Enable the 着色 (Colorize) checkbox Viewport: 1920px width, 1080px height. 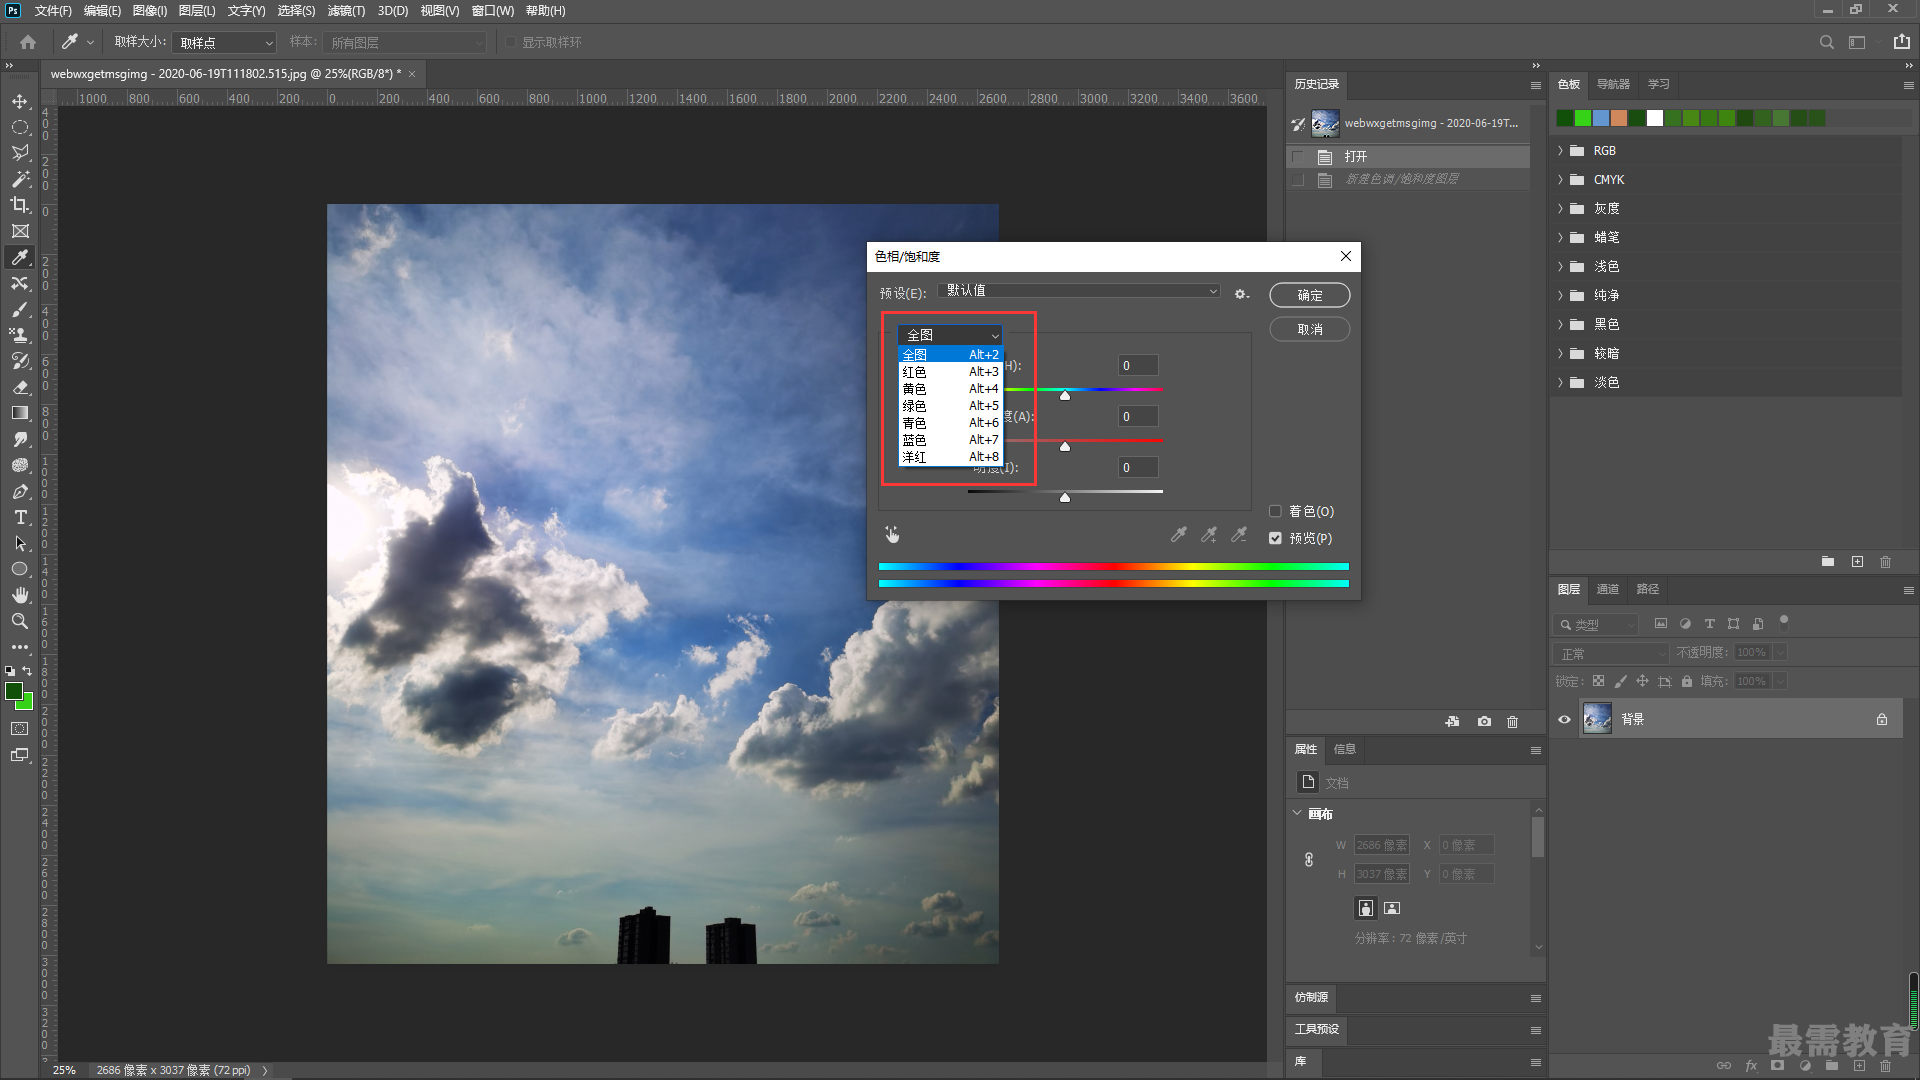pos(1275,511)
